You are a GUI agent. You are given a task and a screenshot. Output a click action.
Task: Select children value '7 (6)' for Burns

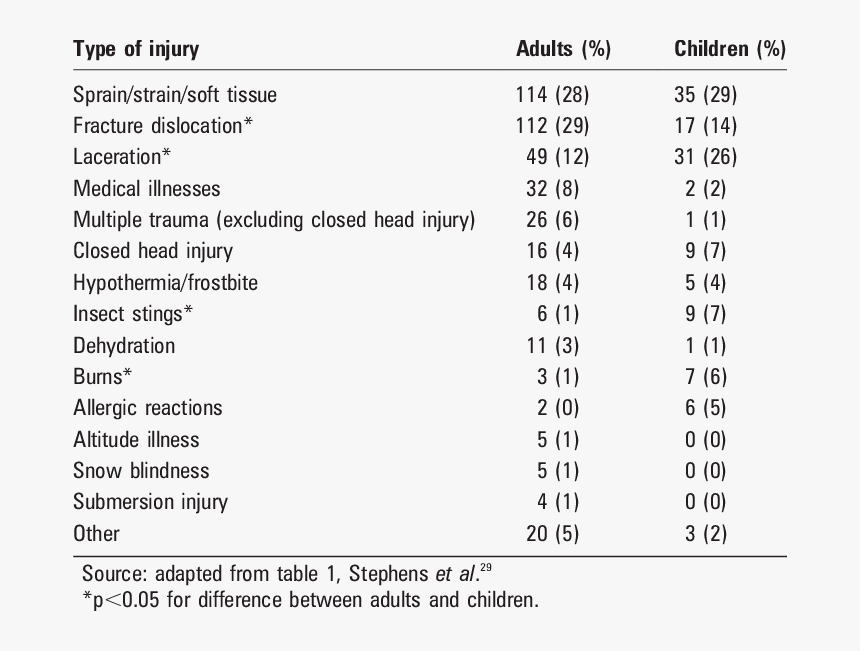(x=705, y=377)
